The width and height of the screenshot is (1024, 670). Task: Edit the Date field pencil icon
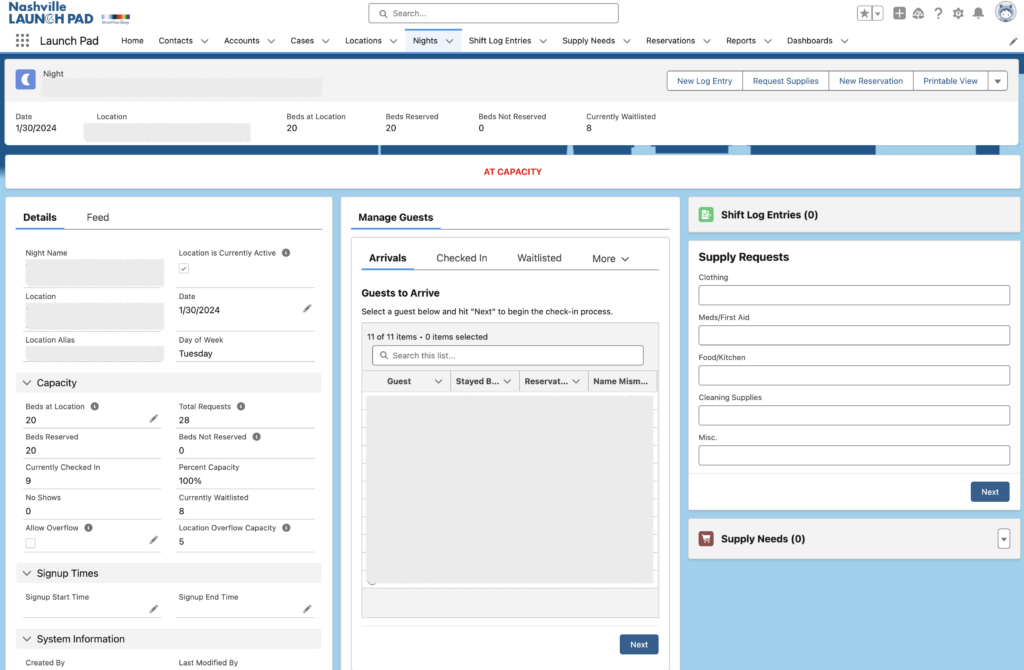307,308
